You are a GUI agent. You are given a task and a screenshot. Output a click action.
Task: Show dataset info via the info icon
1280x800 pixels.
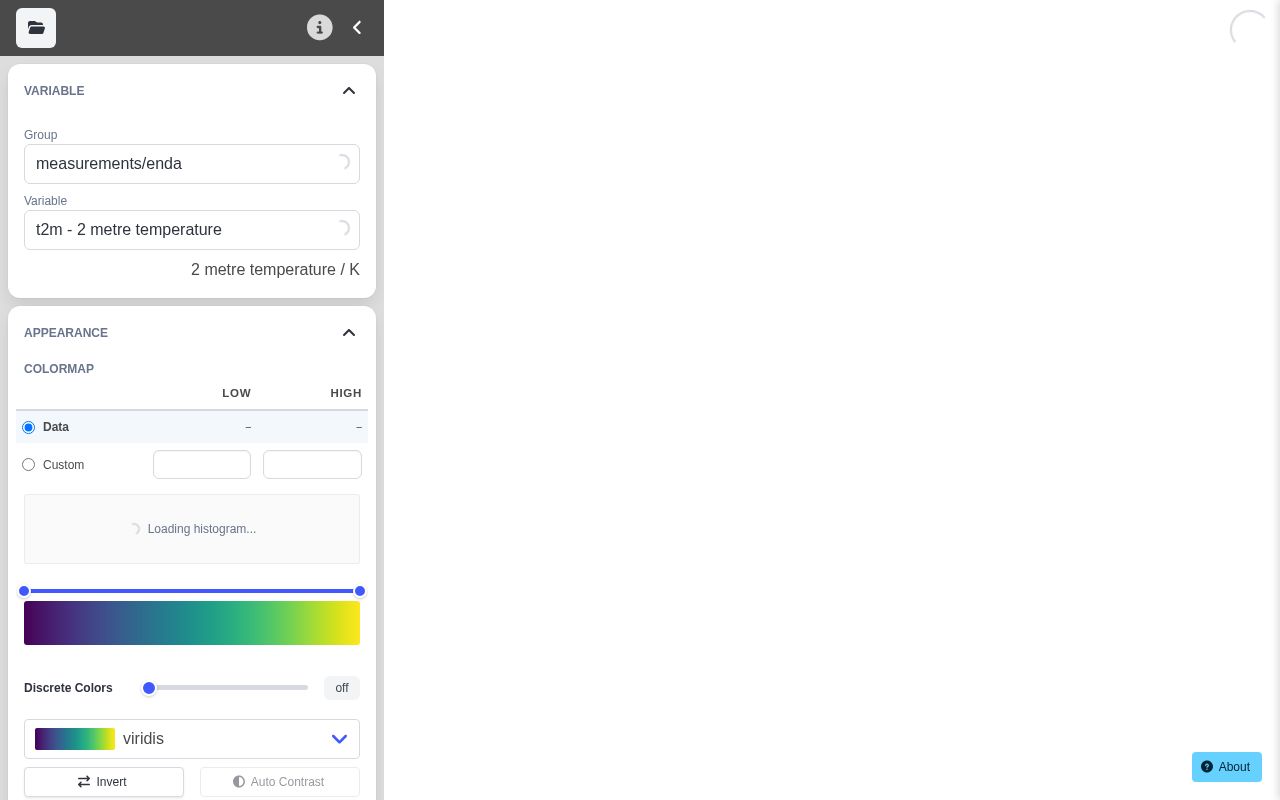319,28
